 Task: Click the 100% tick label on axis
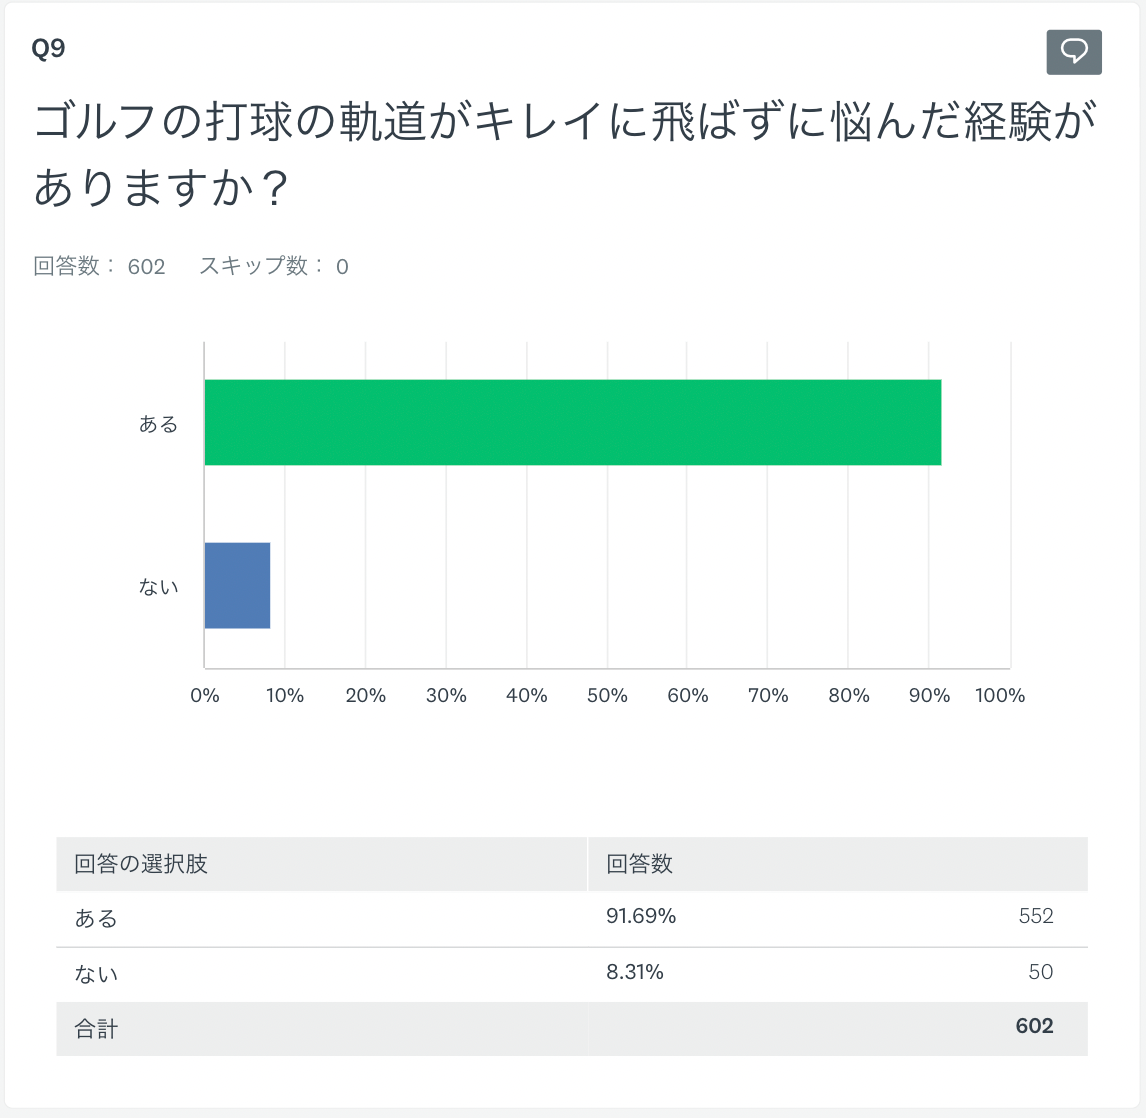(x=1000, y=696)
